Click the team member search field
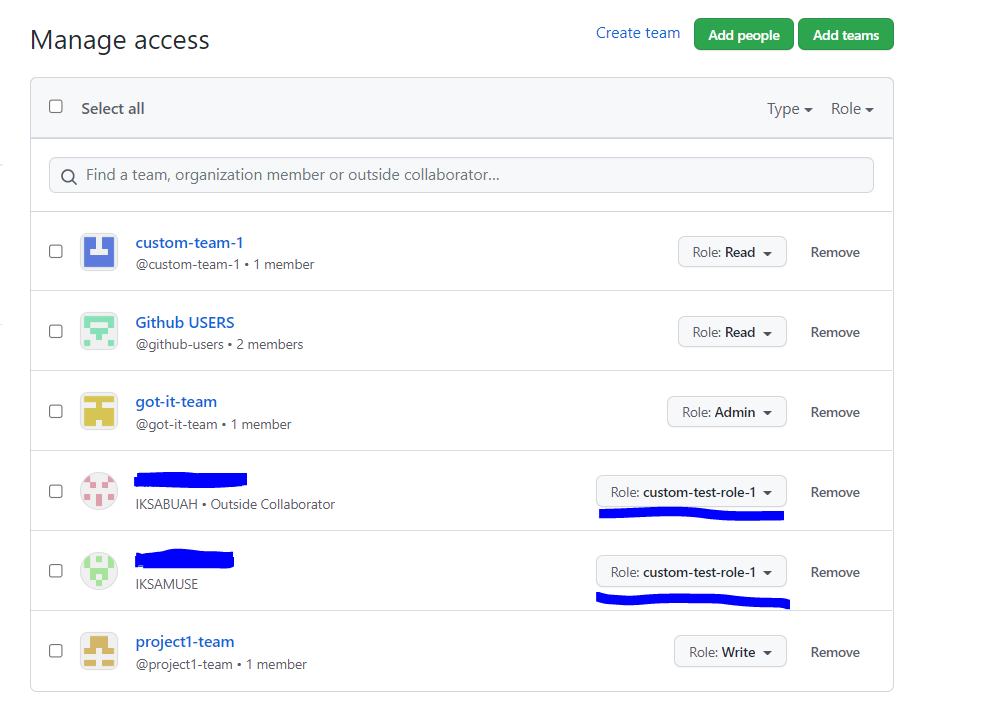This screenshot has width=986, height=715. (460, 174)
